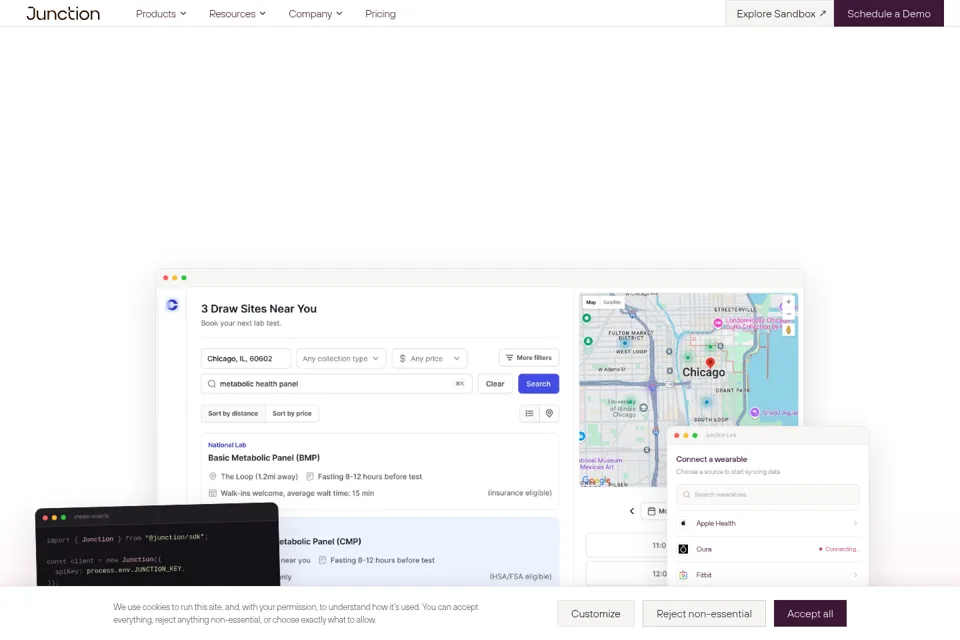Select Sort by price
Viewport: 960px width, 640px height.
pos(292,413)
